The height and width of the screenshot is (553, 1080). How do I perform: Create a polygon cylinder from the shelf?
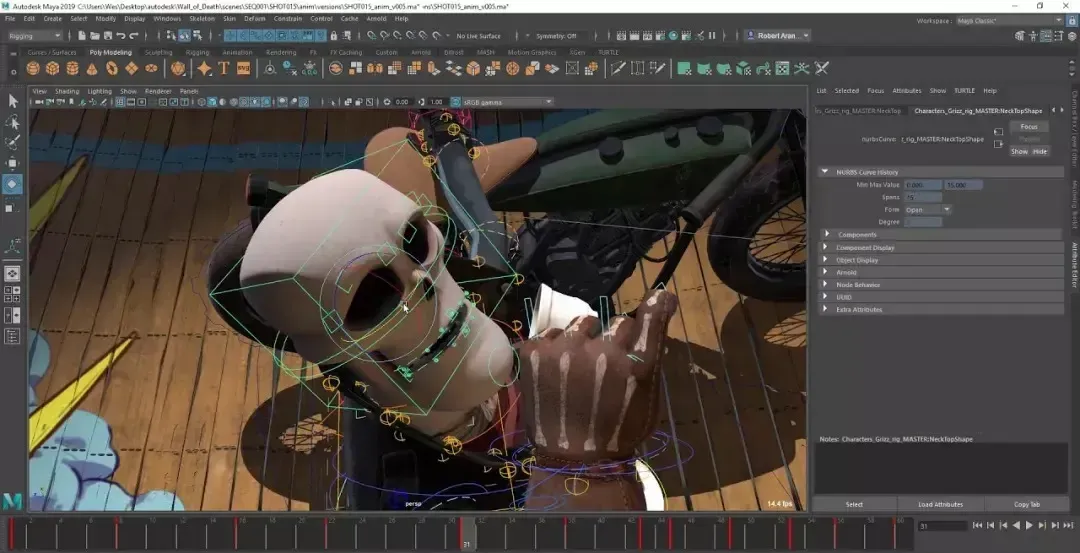(x=72, y=68)
